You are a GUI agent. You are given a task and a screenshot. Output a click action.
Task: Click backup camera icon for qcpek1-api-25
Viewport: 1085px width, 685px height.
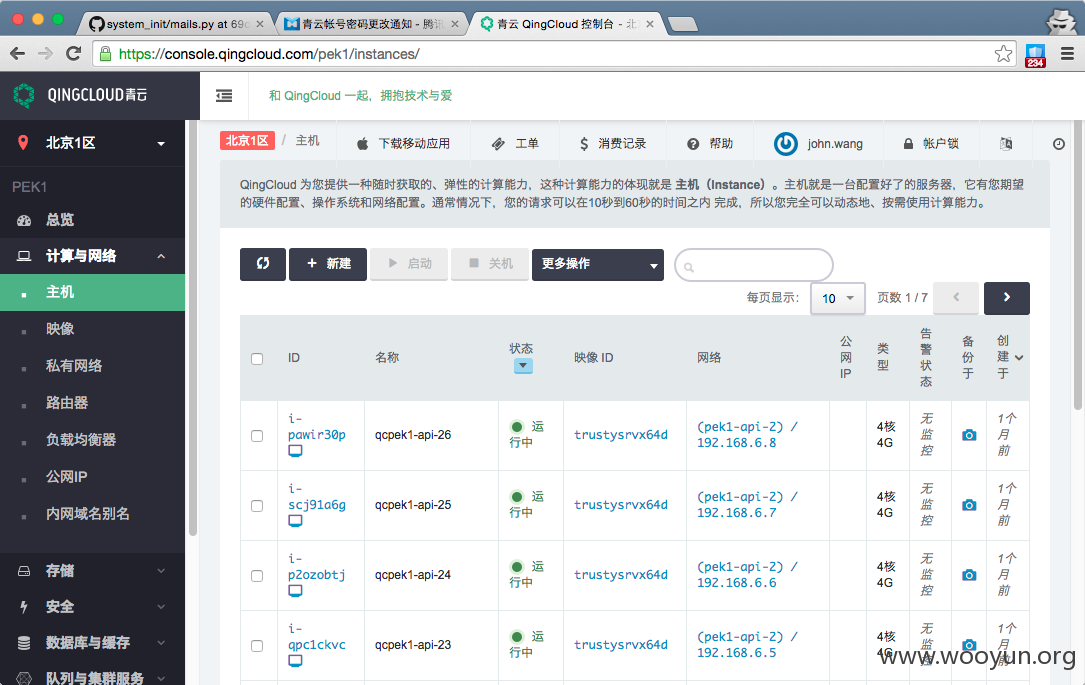pyautogui.click(x=969, y=505)
